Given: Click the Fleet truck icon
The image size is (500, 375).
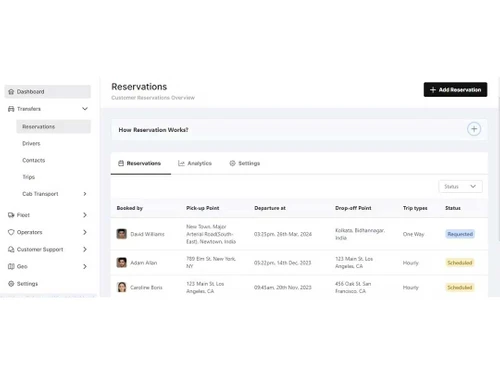Looking at the screenshot, I should [x=11, y=215].
